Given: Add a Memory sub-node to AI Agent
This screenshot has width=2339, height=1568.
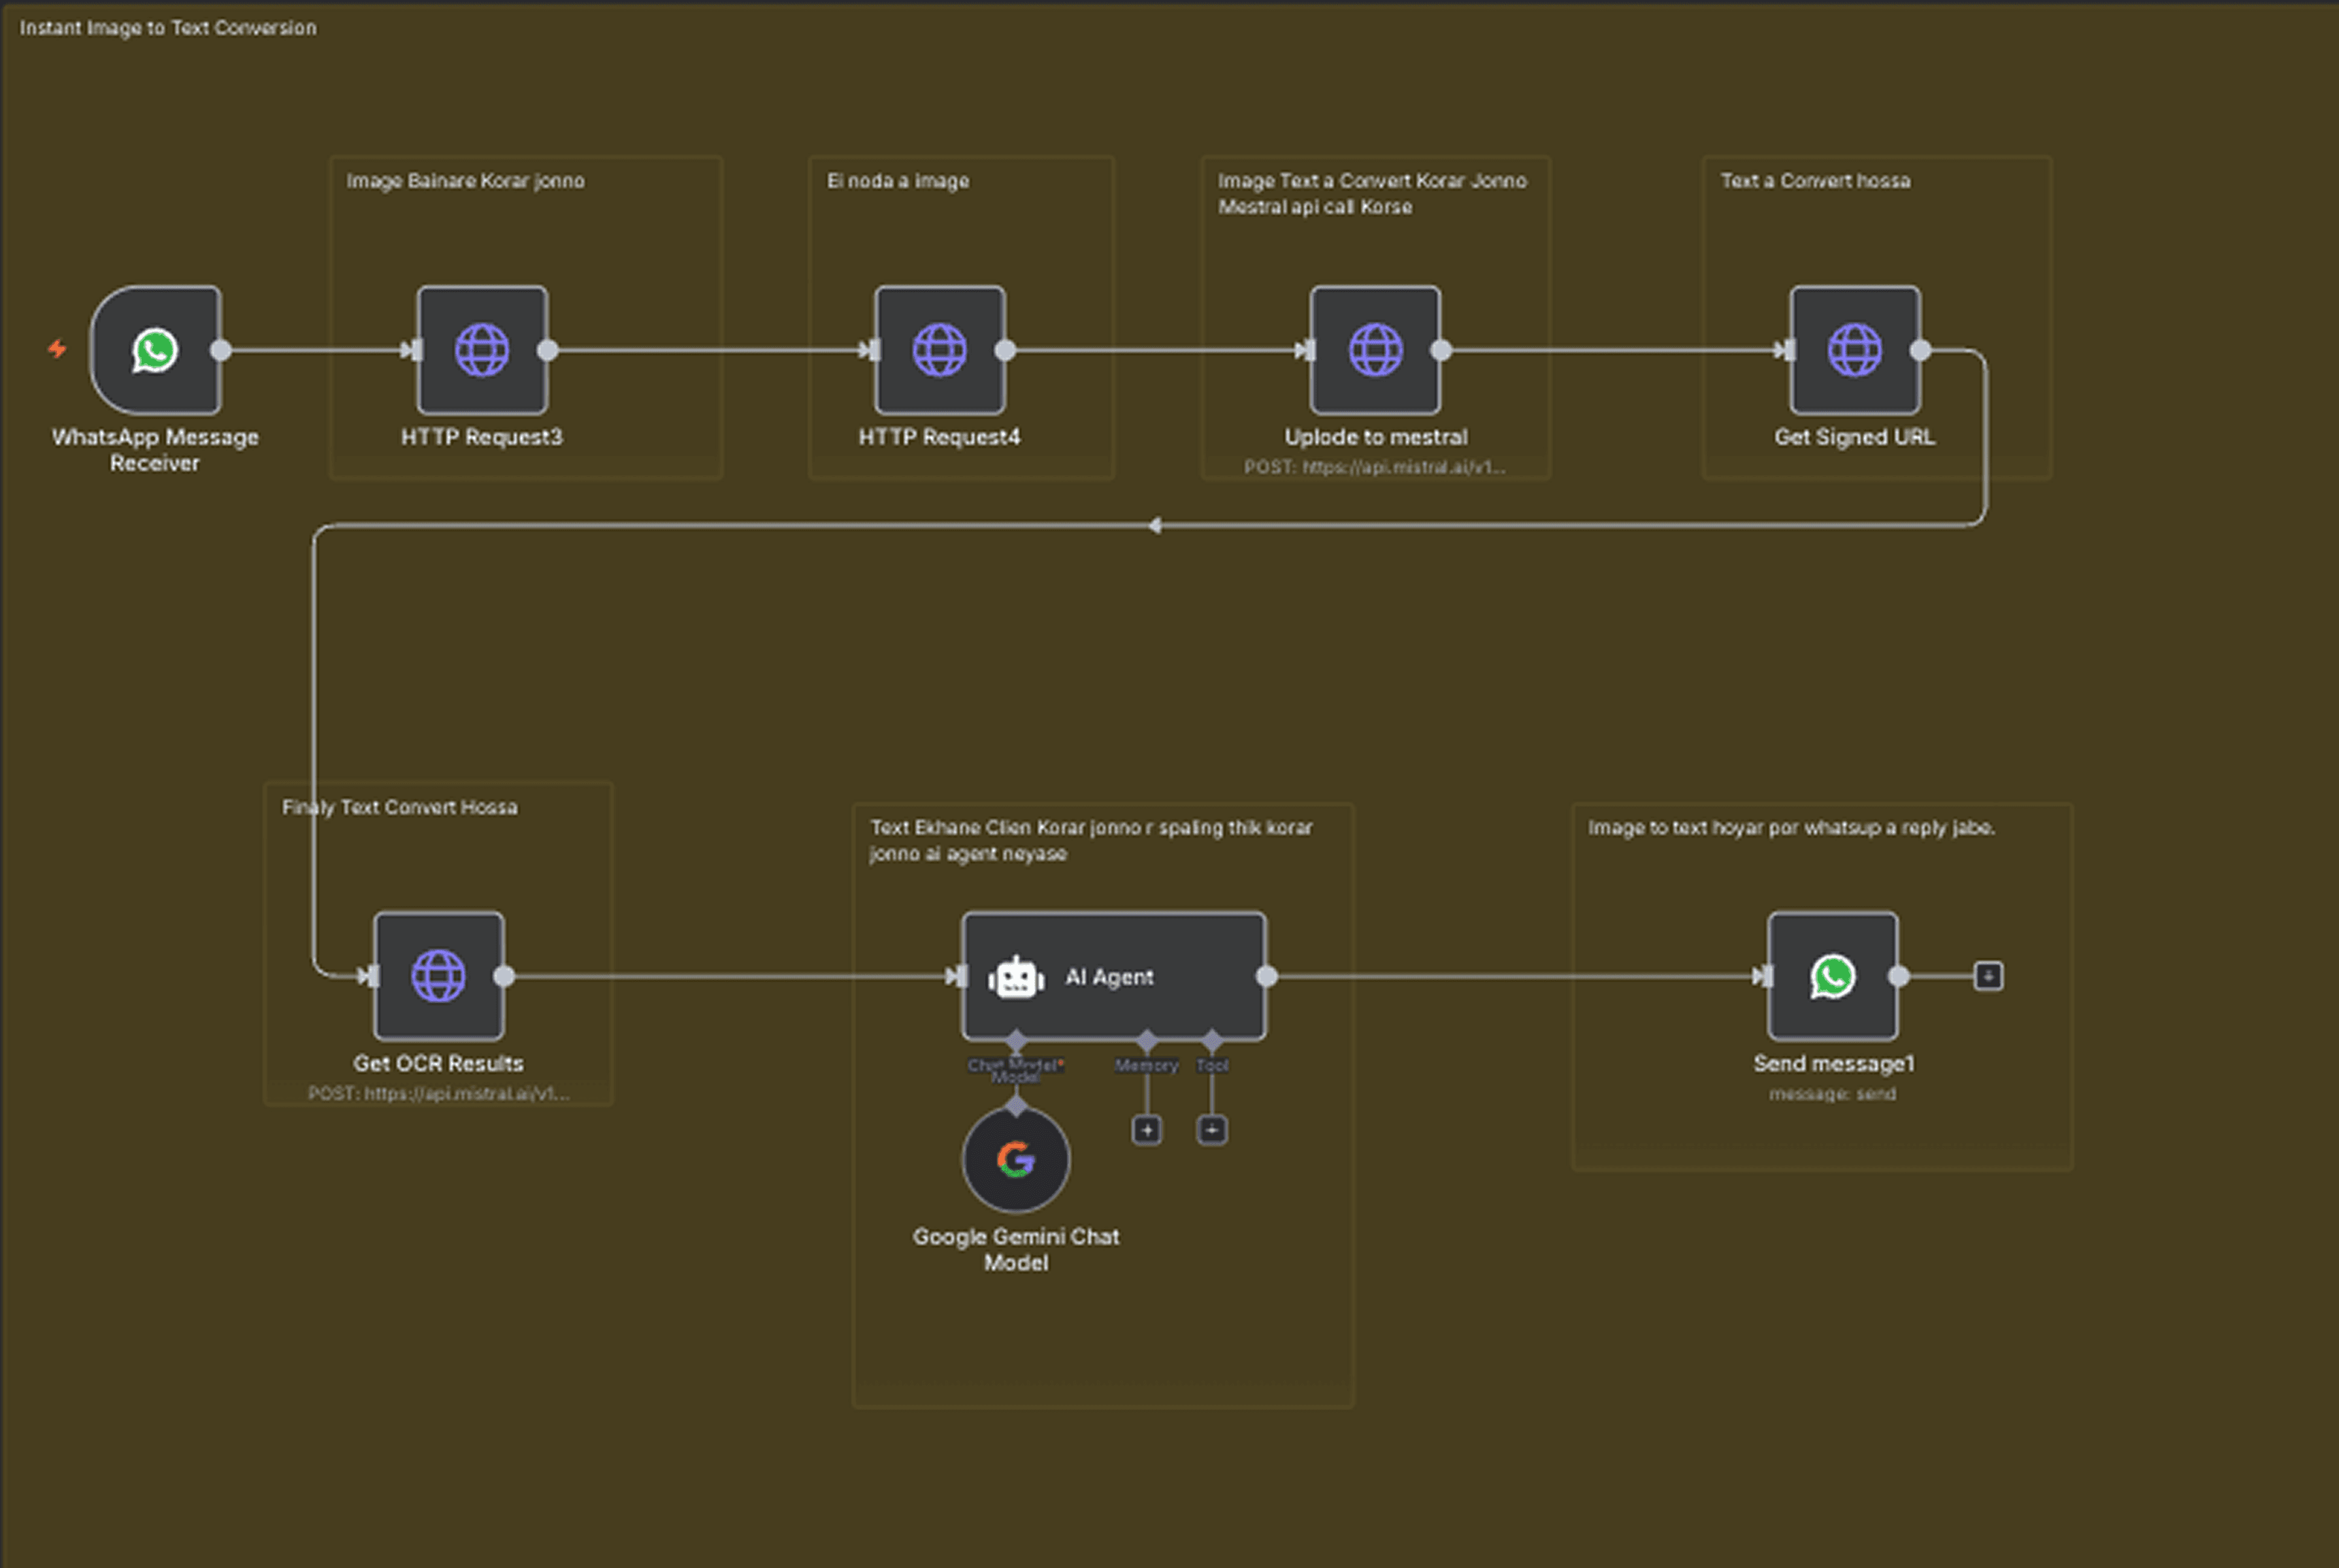Looking at the screenshot, I should (1146, 1130).
